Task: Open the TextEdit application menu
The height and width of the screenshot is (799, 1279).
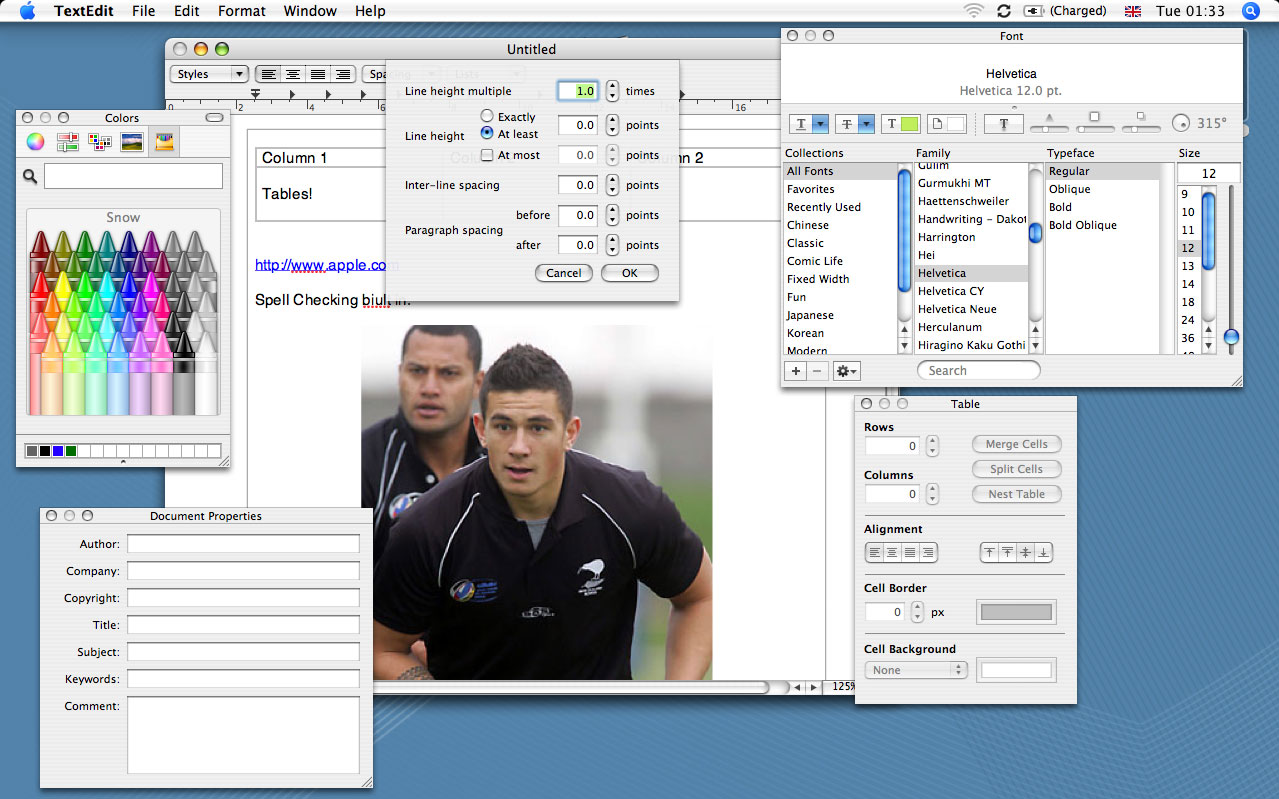Action: (83, 11)
